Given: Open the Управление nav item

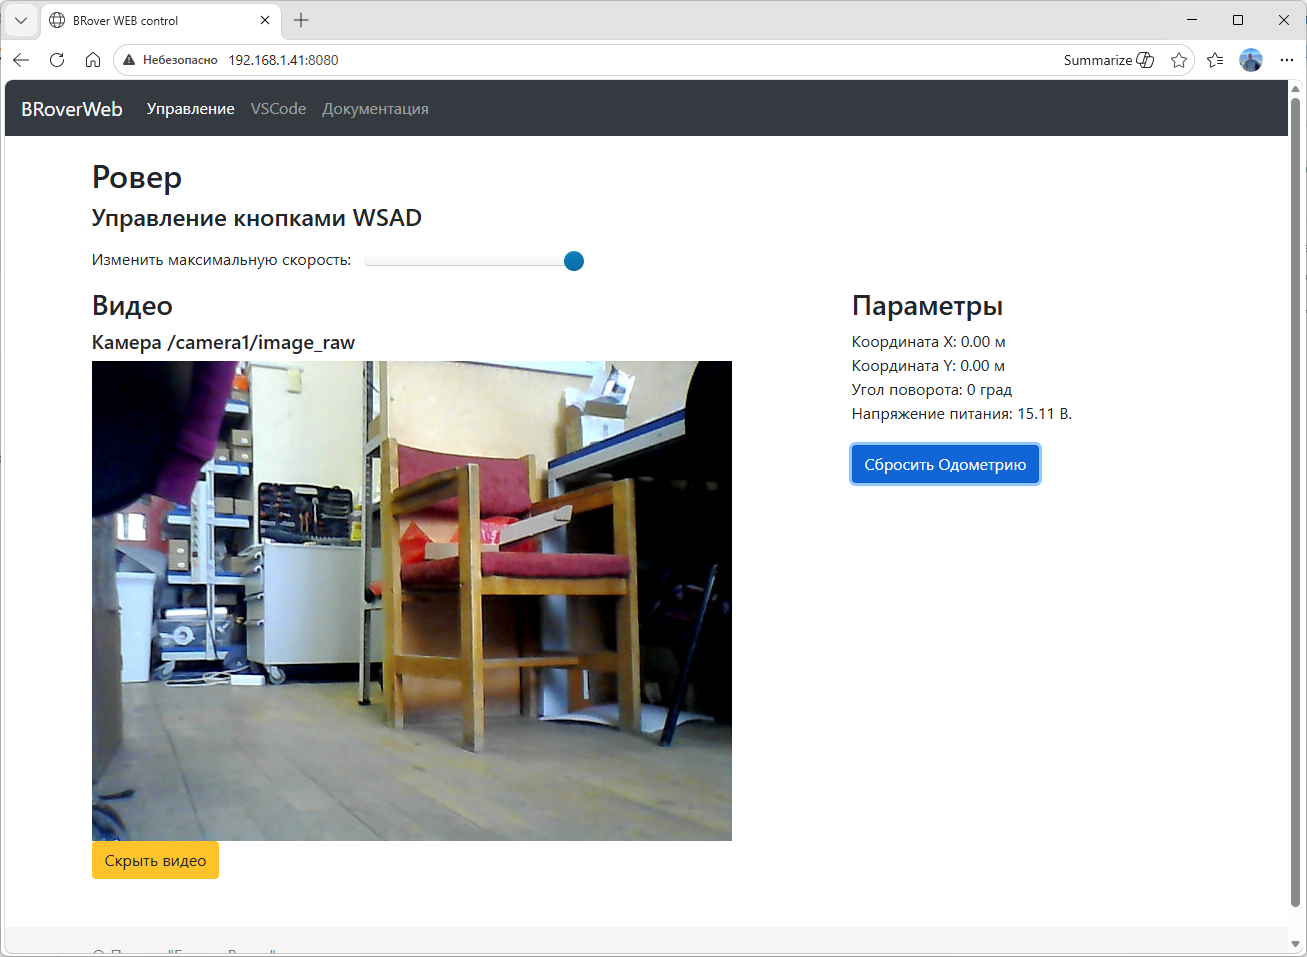Looking at the screenshot, I should 190,109.
